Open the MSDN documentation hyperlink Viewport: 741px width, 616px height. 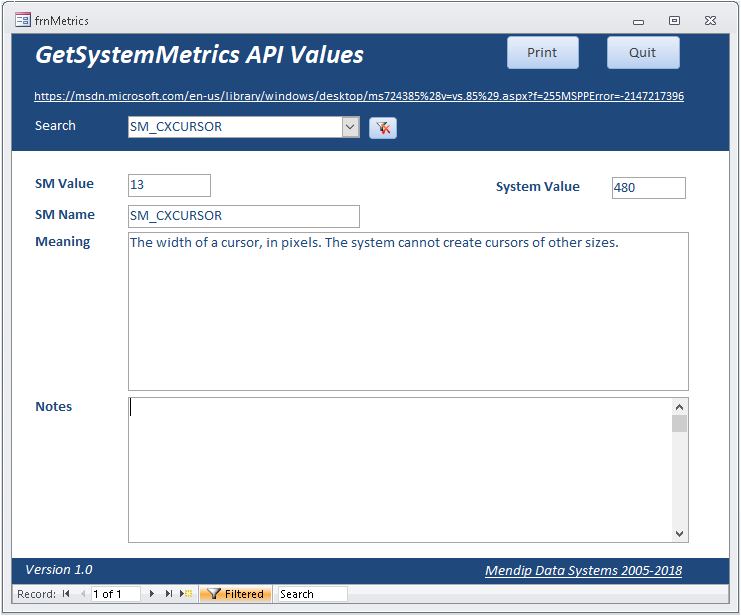coord(359,96)
